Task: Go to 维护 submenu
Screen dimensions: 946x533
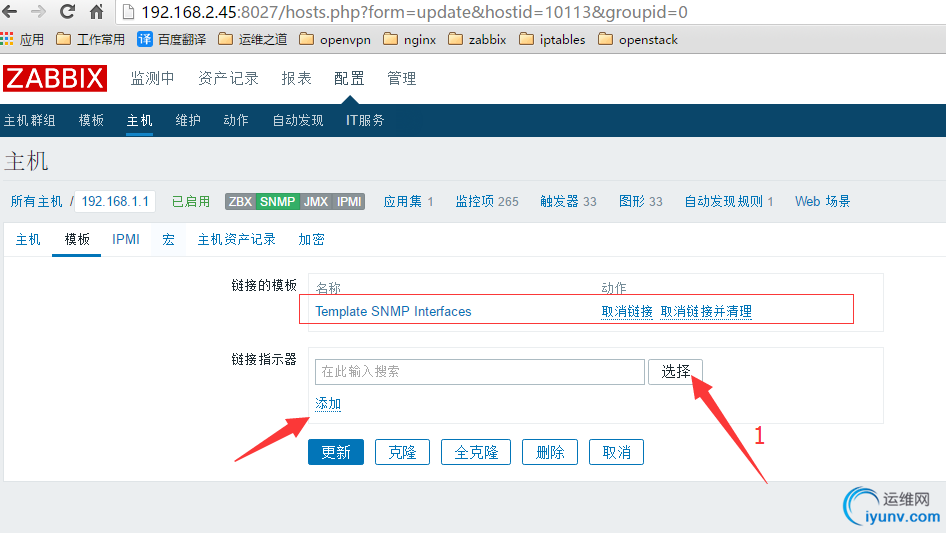Action: 188,120
